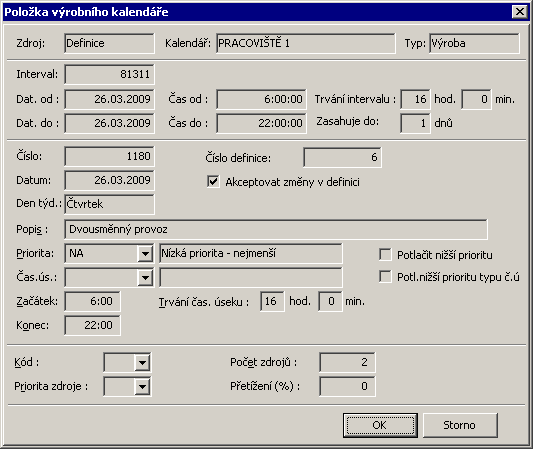Click the Interval field 81311
The height and width of the screenshot is (449, 533).
point(109,74)
